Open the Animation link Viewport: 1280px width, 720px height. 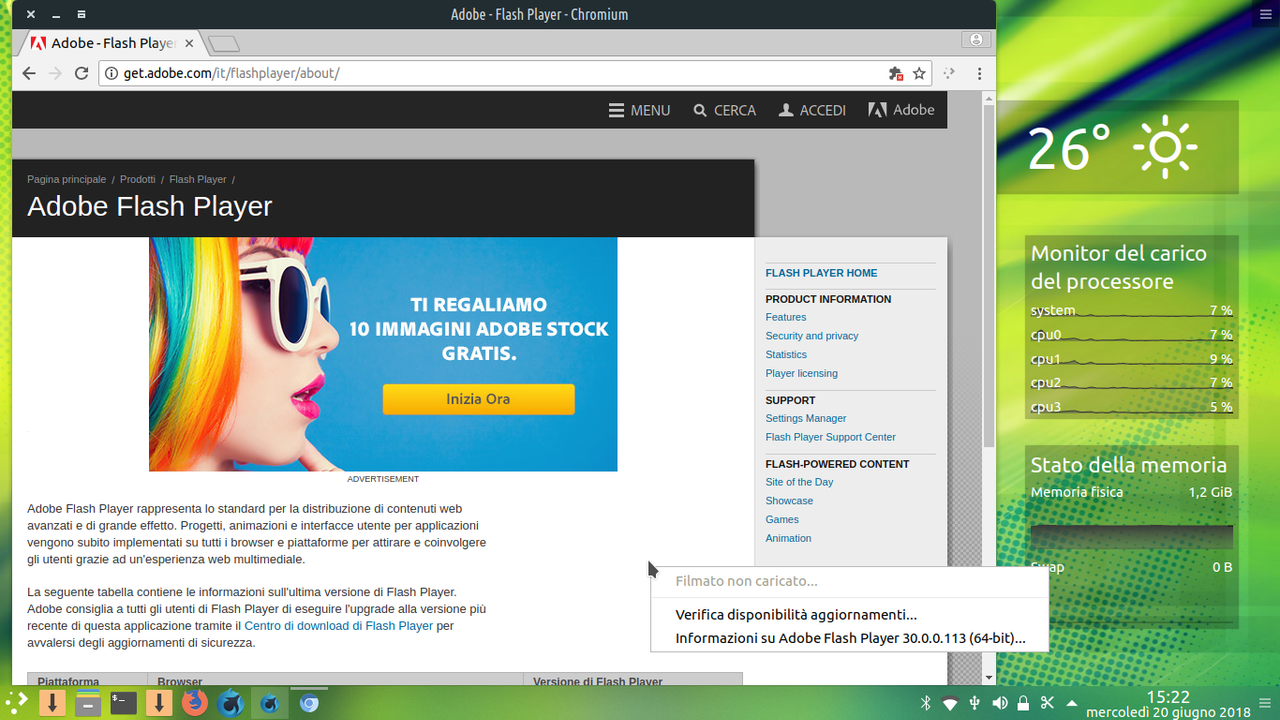pos(788,538)
